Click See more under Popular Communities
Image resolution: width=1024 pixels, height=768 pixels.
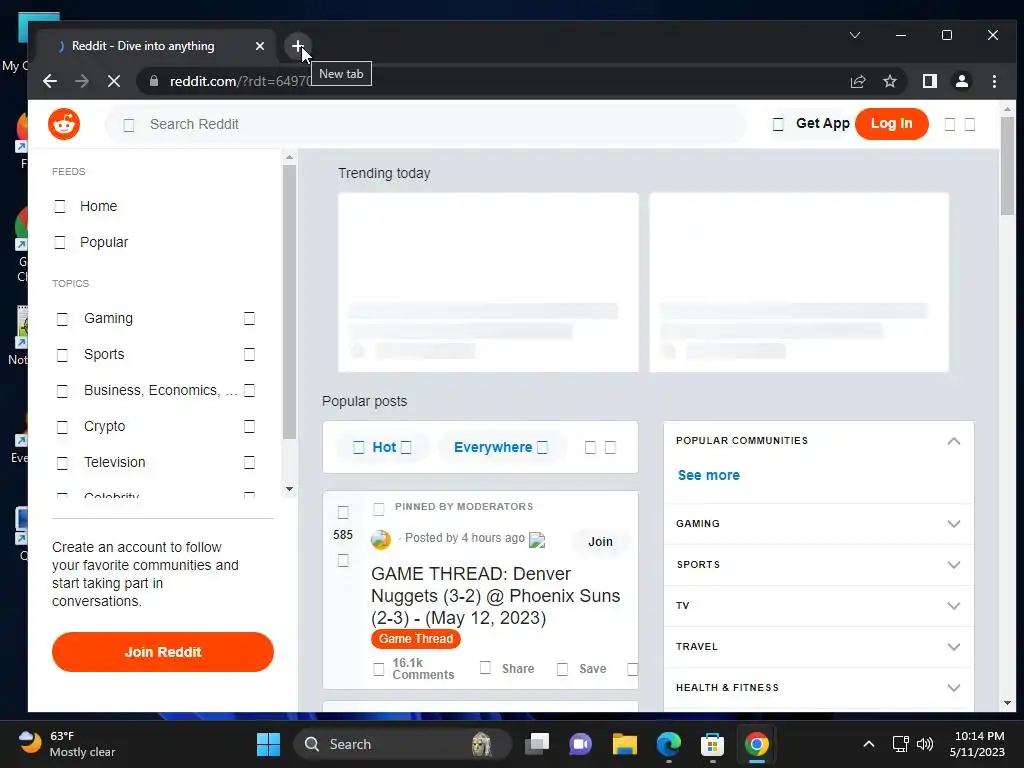pos(709,475)
